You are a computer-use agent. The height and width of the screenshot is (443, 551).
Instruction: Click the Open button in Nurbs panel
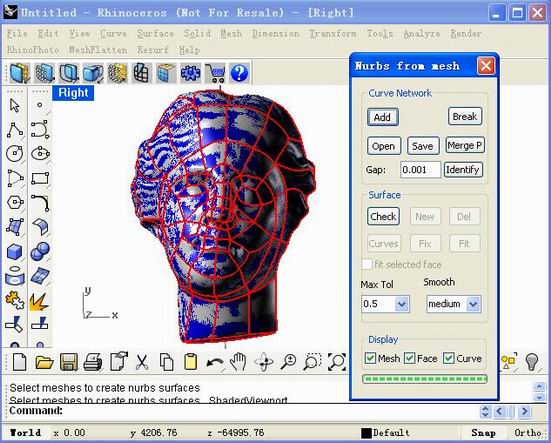pyautogui.click(x=384, y=146)
